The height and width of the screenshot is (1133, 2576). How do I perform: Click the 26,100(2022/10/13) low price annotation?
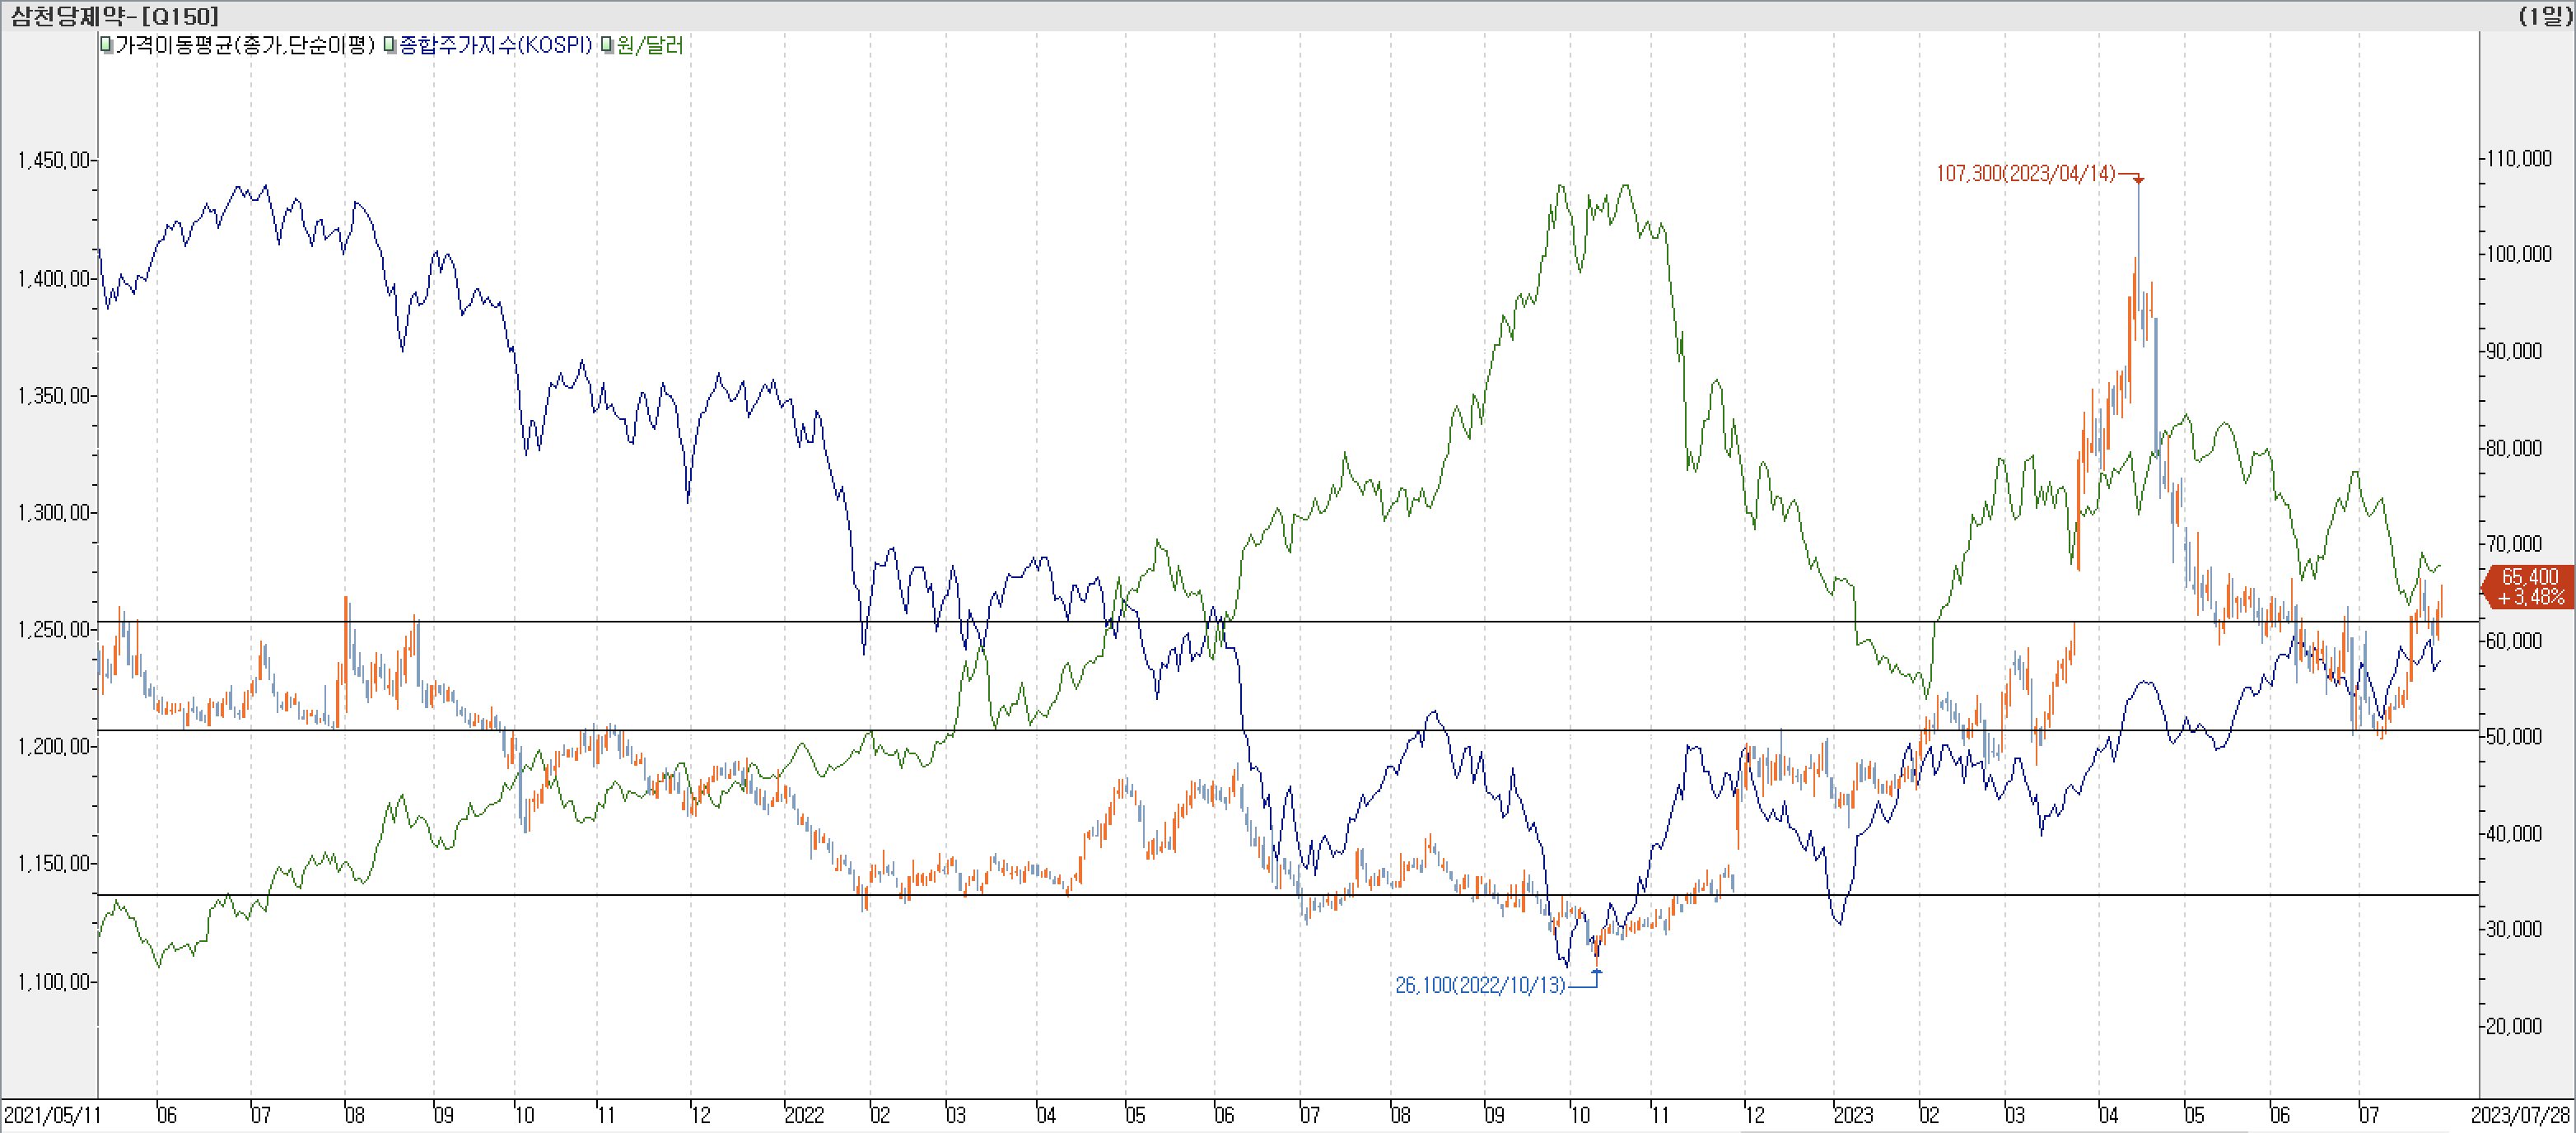click(1480, 985)
